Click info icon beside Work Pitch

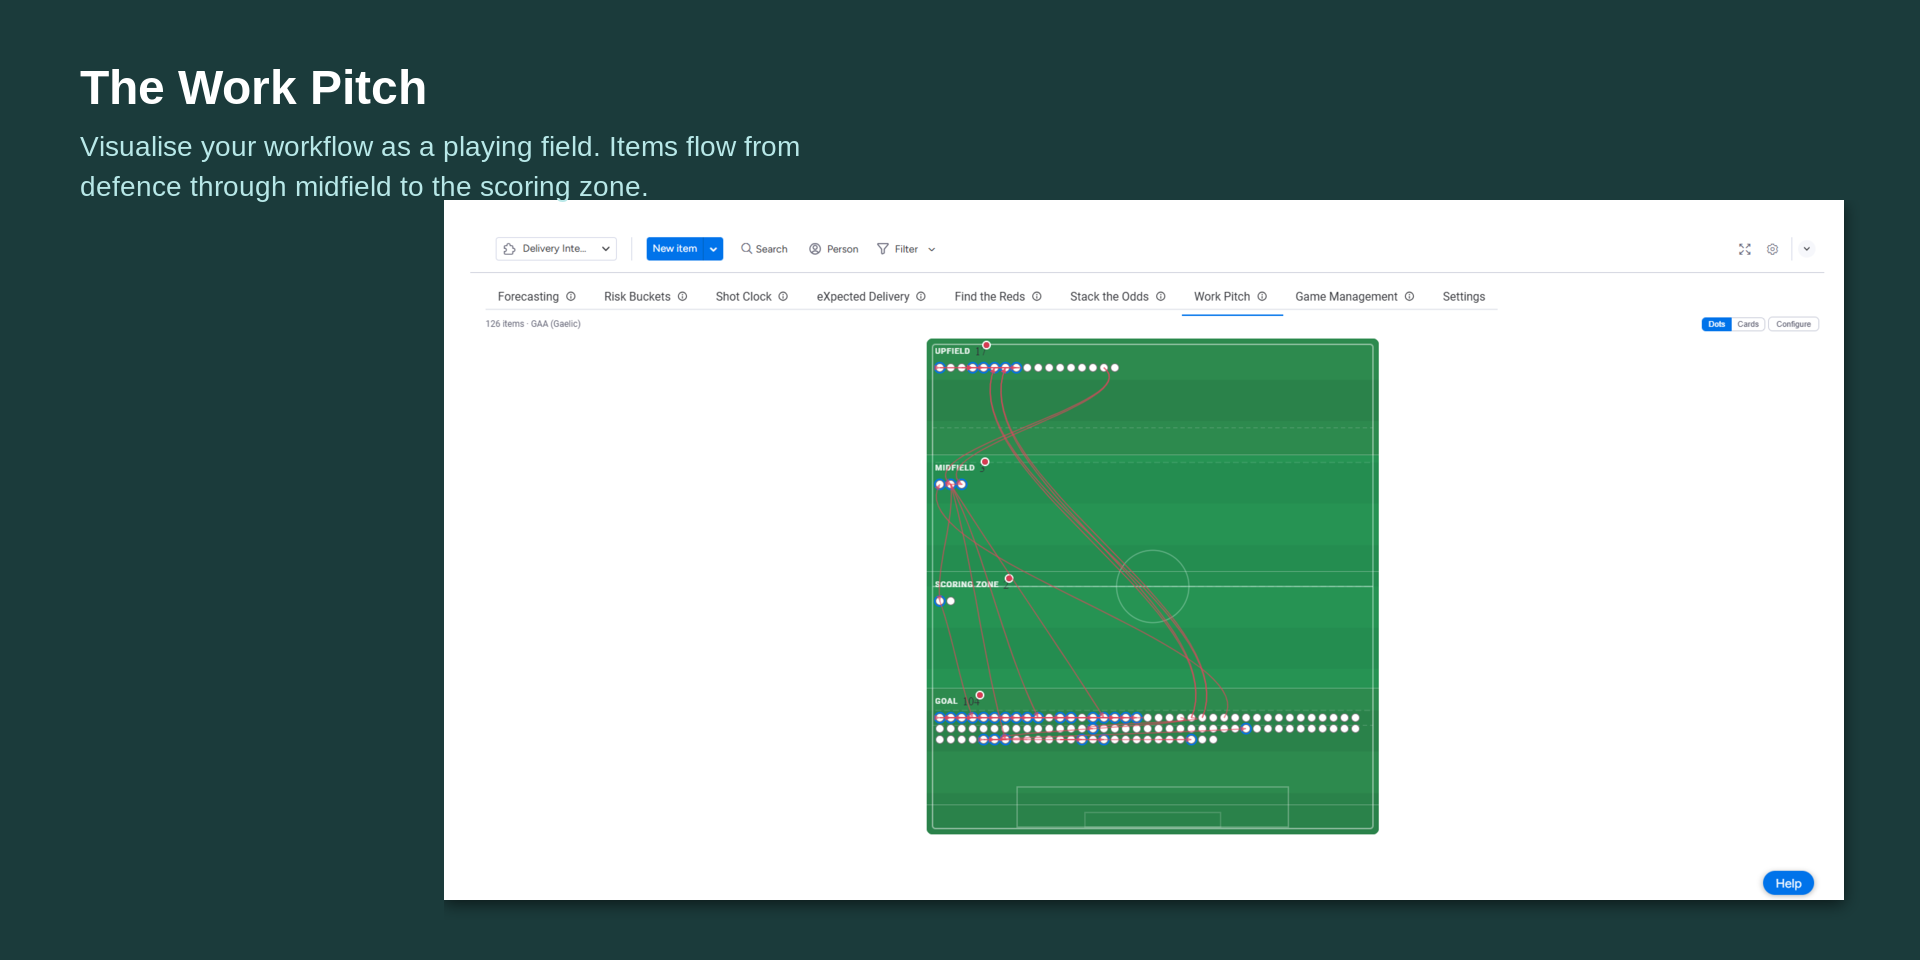point(1262,297)
